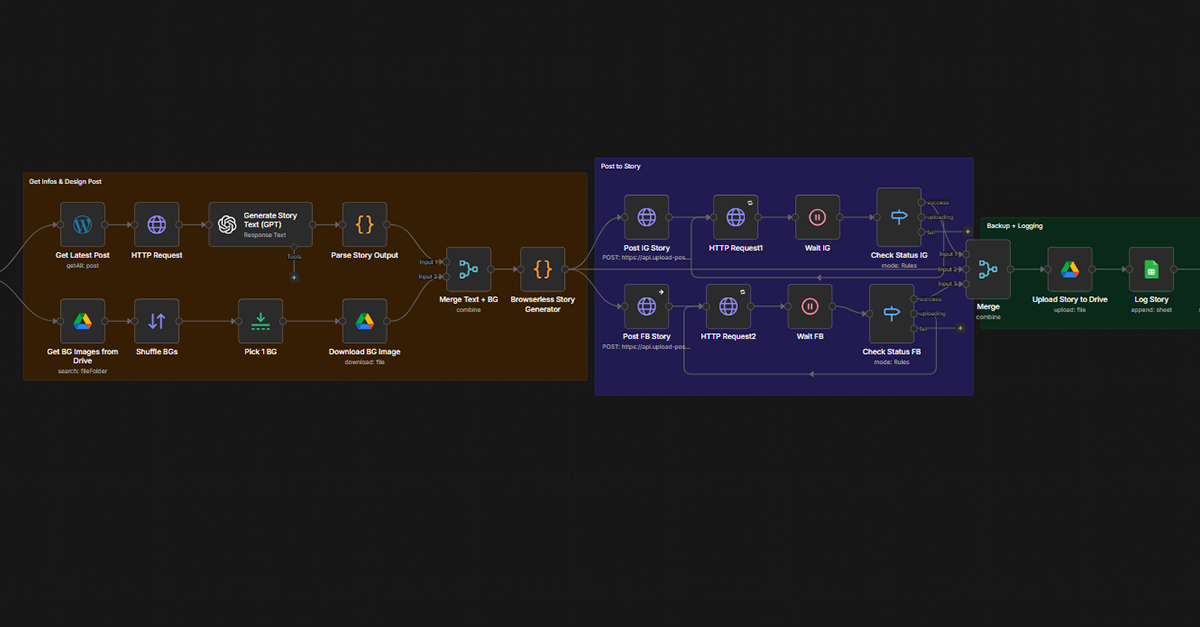Select the Shuffle BGs sort node

pos(156,321)
